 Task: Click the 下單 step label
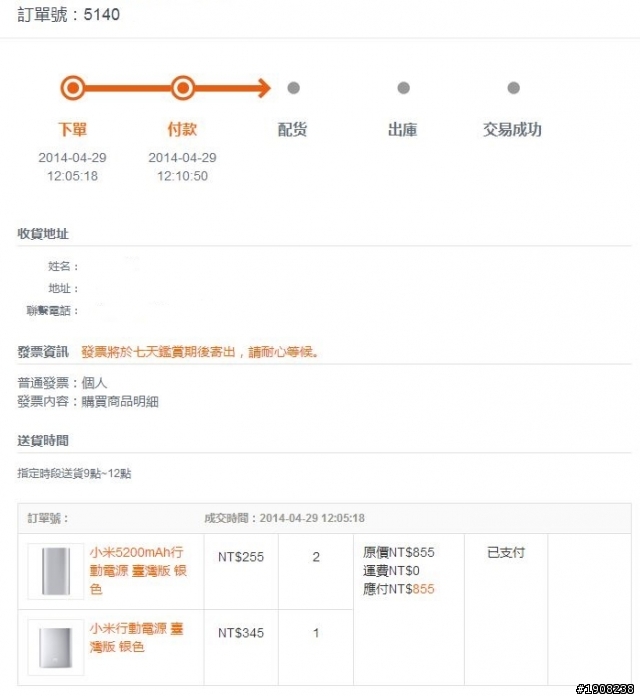72,129
